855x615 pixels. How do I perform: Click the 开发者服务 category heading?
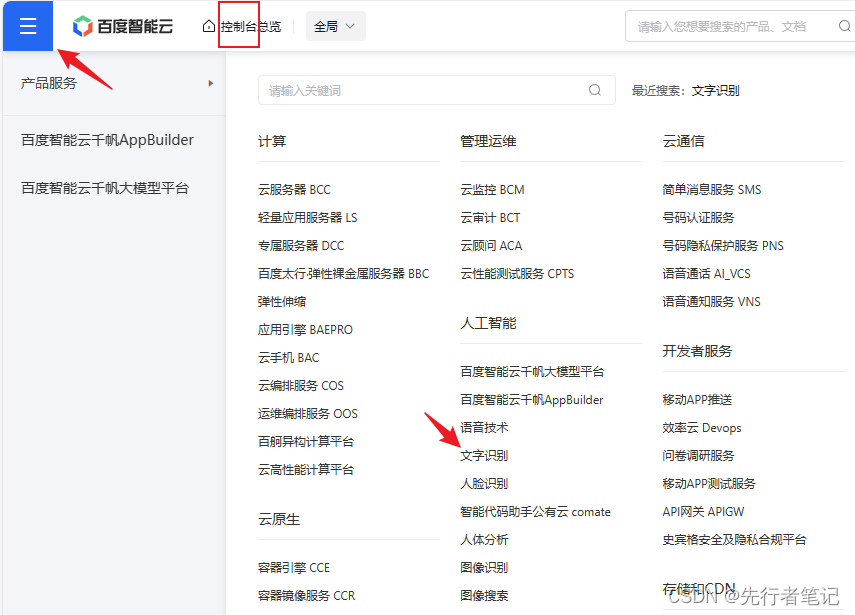[697, 351]
